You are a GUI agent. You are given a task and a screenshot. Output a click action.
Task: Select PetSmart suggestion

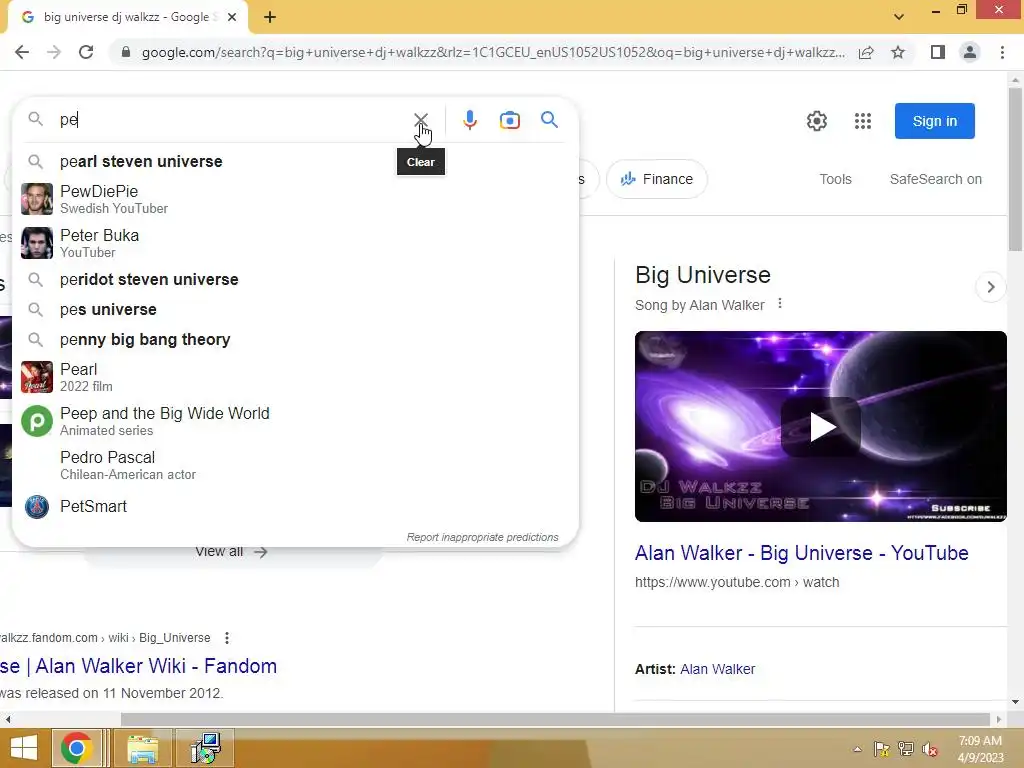pos(295,507)
